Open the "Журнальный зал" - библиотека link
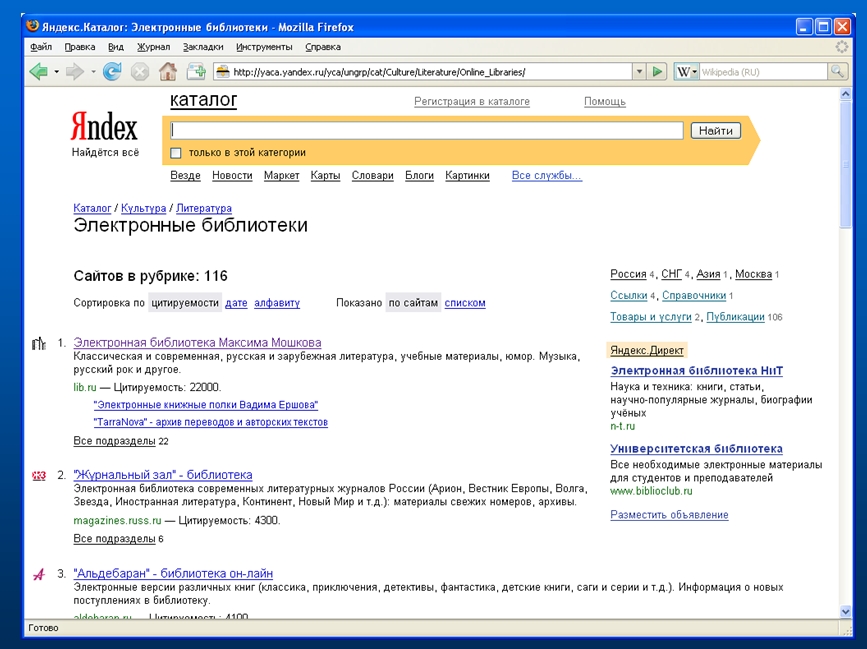867x649 pixels. pyautogui.click(x=163, y=475)
